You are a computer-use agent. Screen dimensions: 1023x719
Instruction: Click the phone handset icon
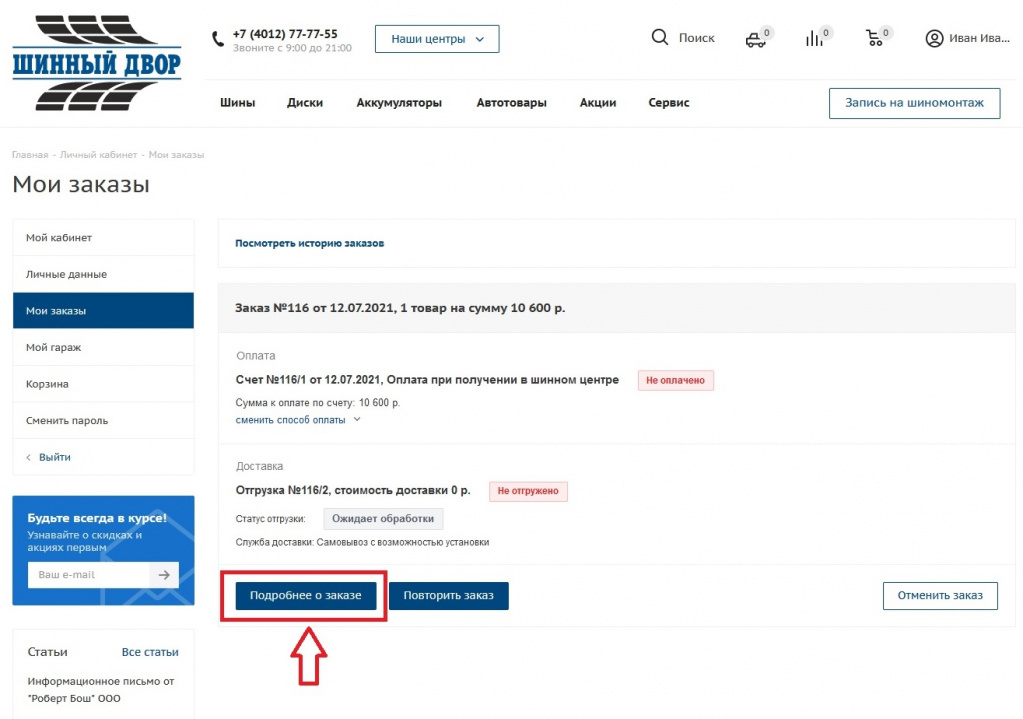tap(218, 40)
